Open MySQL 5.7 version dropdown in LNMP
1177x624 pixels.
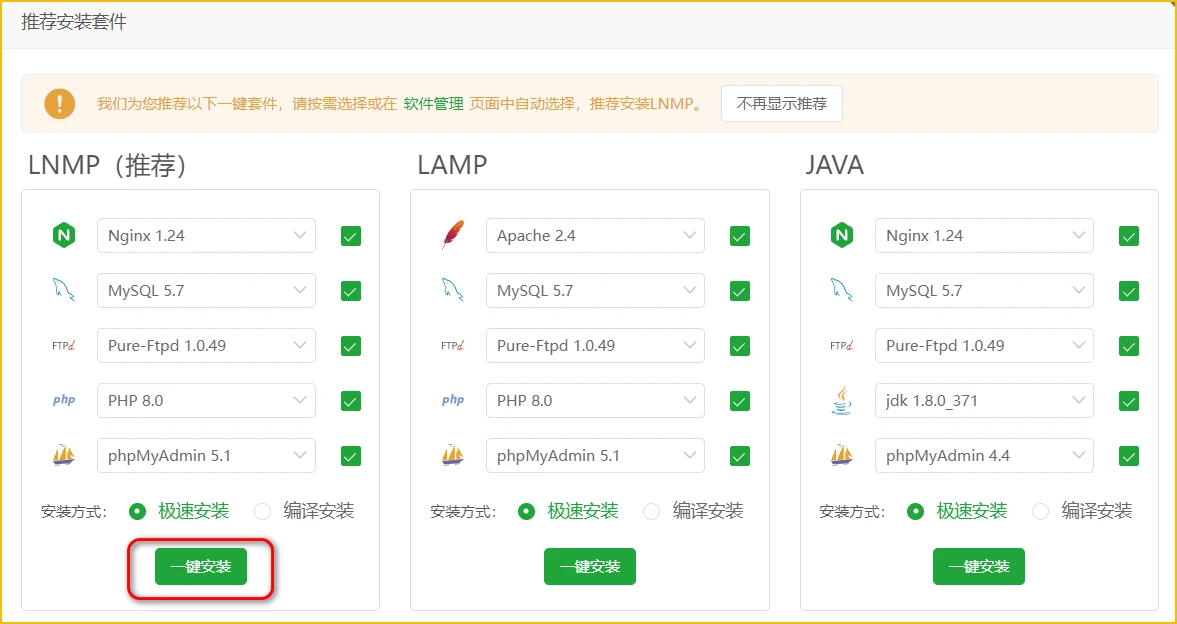click(x=206, y=291)
